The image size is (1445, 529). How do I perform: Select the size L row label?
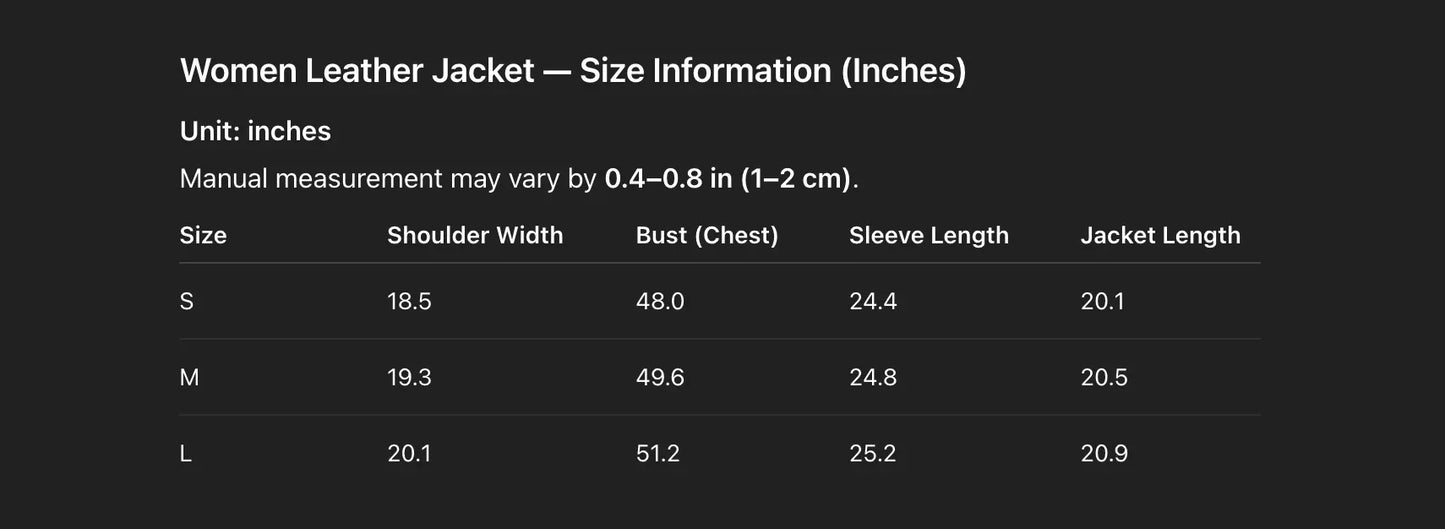pyautogui.click(x=186, y=453)
